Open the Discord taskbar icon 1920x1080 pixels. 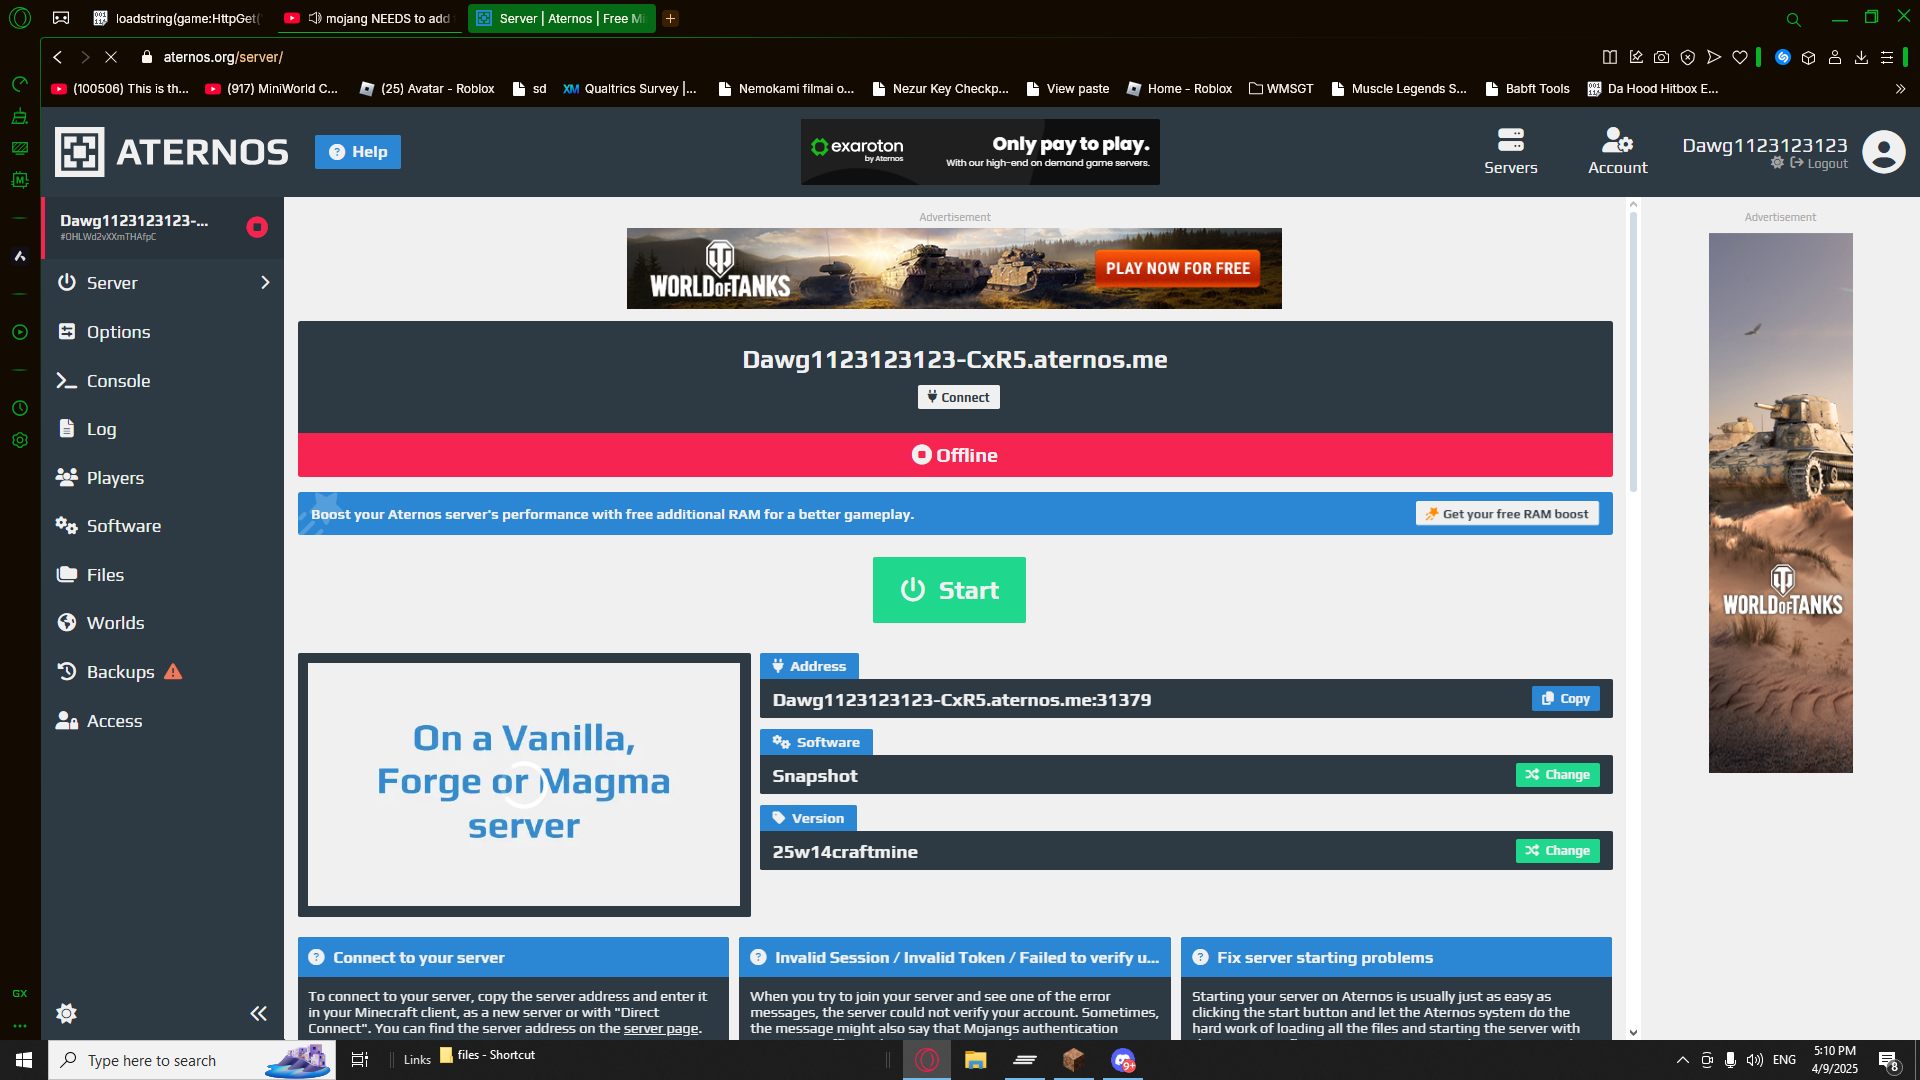coord(1123,1060)
